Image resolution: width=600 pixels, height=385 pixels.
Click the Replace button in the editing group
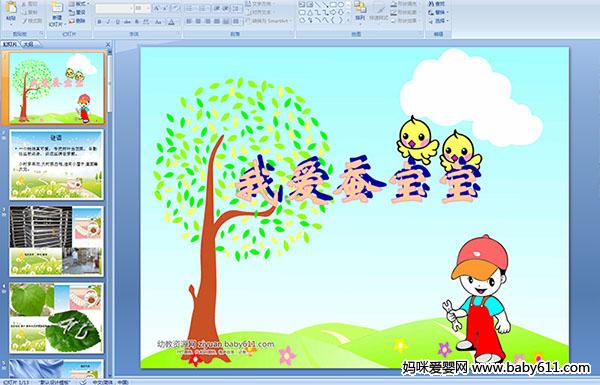pos(437,12)
